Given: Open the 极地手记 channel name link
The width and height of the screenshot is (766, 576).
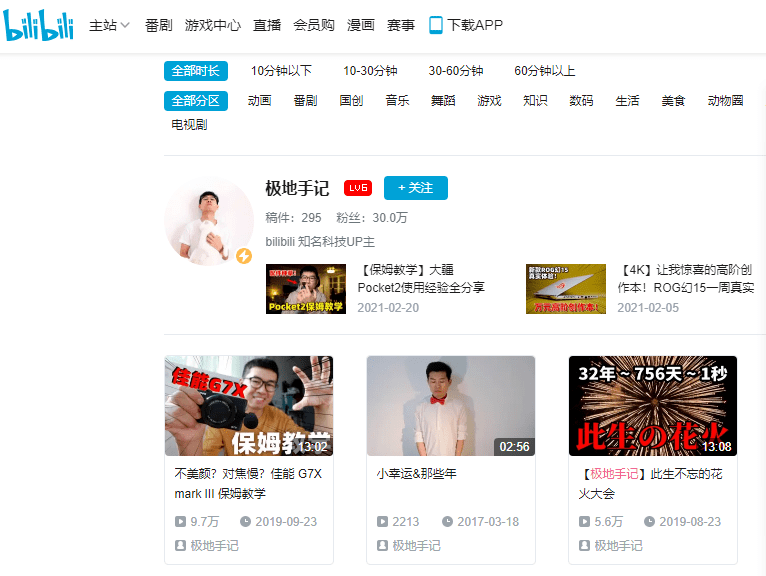Looking at the screenshot, I should click(x=297, y=188).
